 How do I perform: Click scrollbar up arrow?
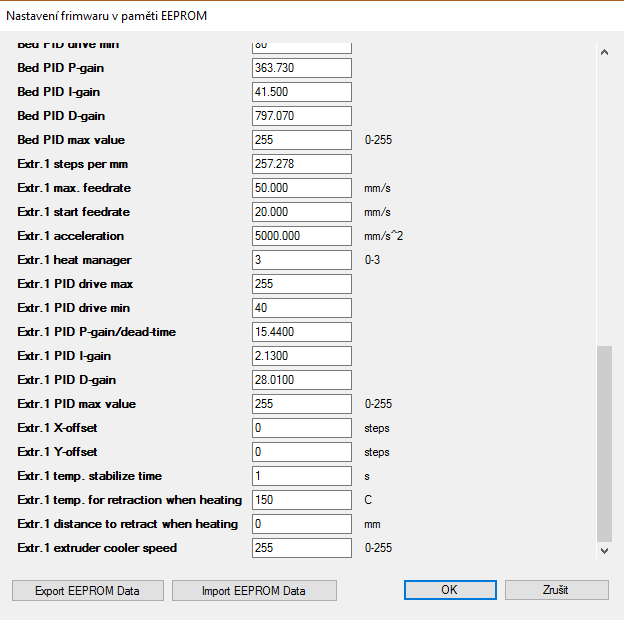[x=602, y=52]
